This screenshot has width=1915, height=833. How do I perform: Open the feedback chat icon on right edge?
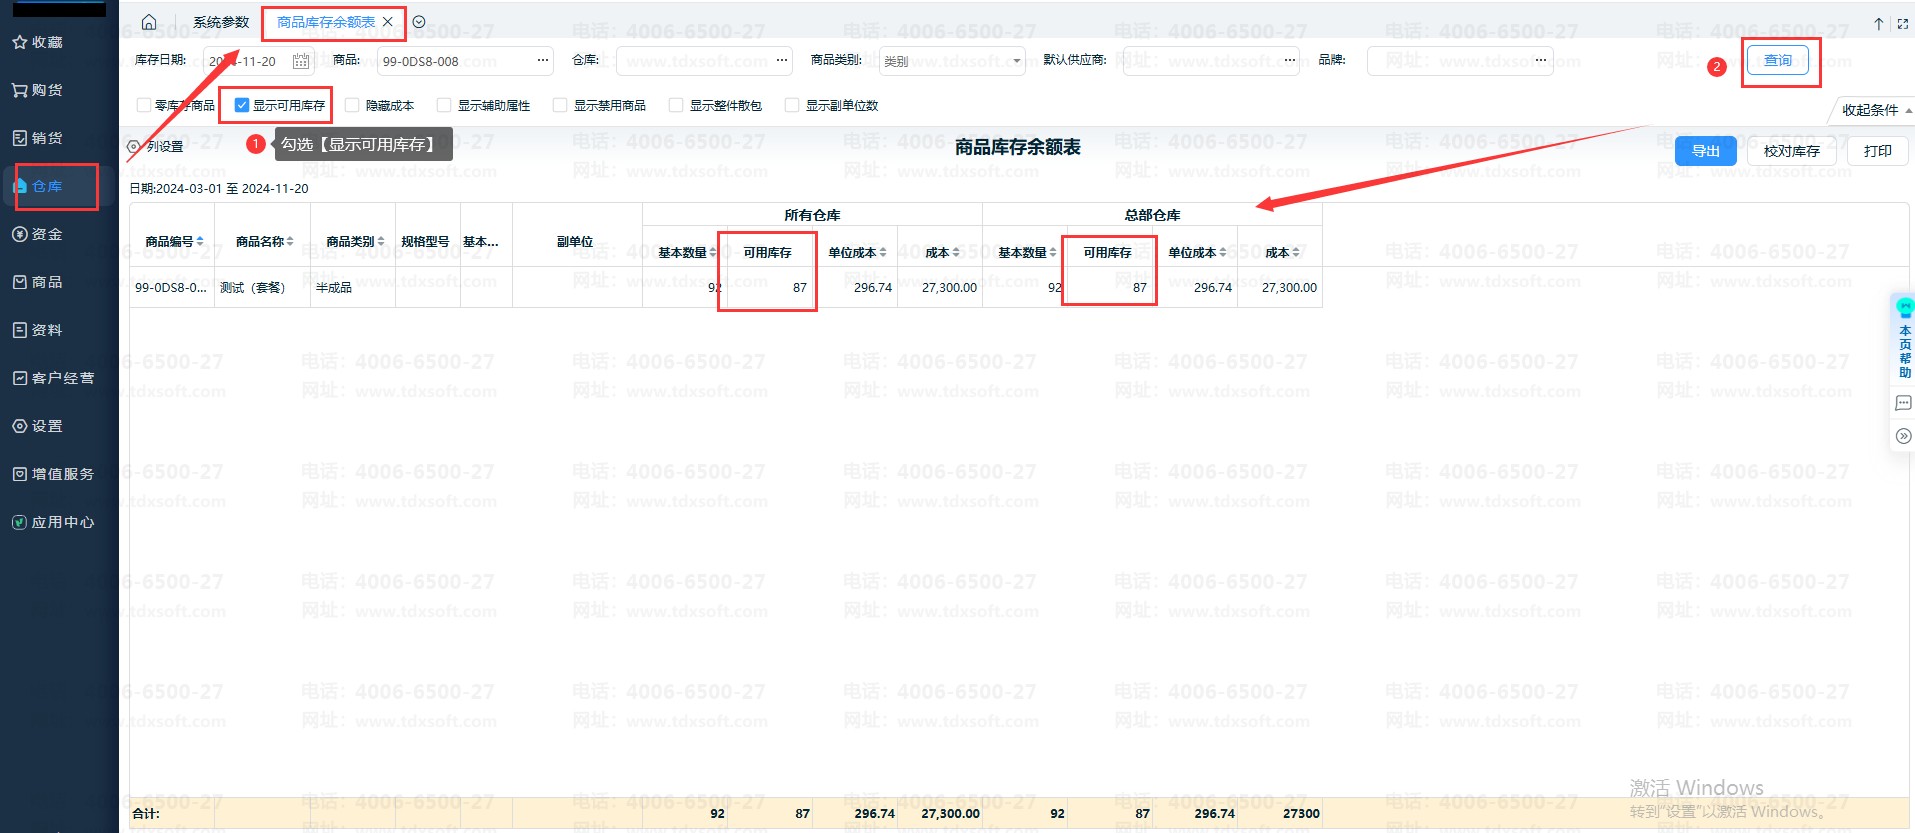(x=1903, y=403)
